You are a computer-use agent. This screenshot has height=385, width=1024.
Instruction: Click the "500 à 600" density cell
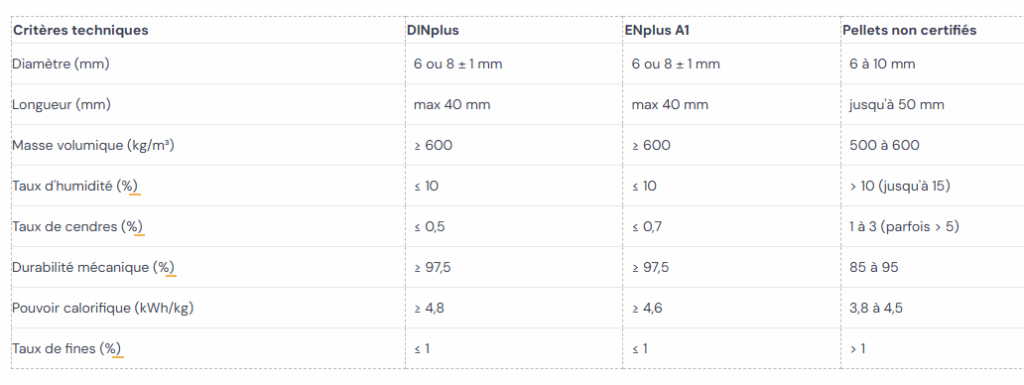coord(884,145)
